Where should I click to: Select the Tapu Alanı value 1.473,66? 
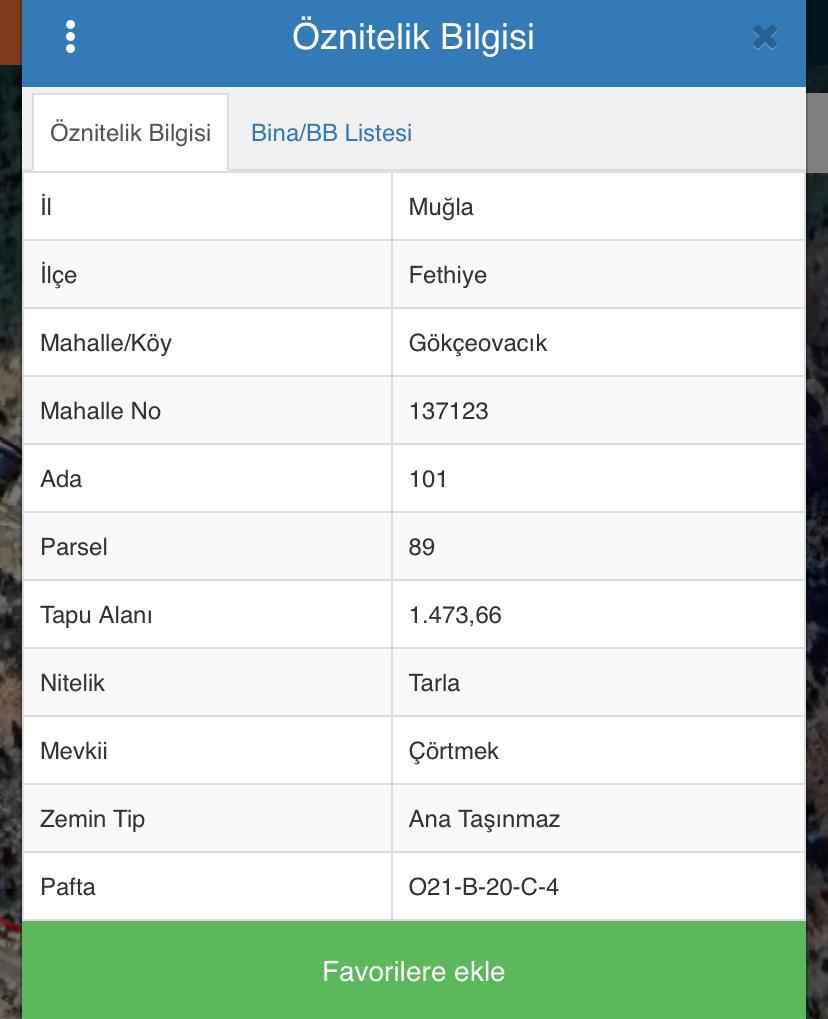tap(455, 615)
